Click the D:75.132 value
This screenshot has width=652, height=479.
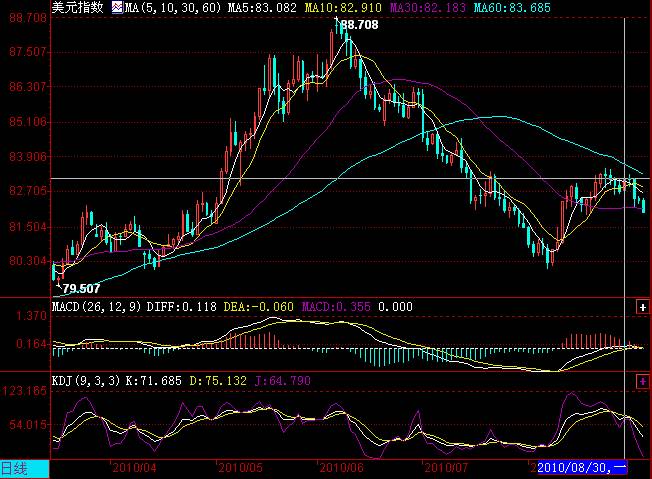[x=218, y=381]
